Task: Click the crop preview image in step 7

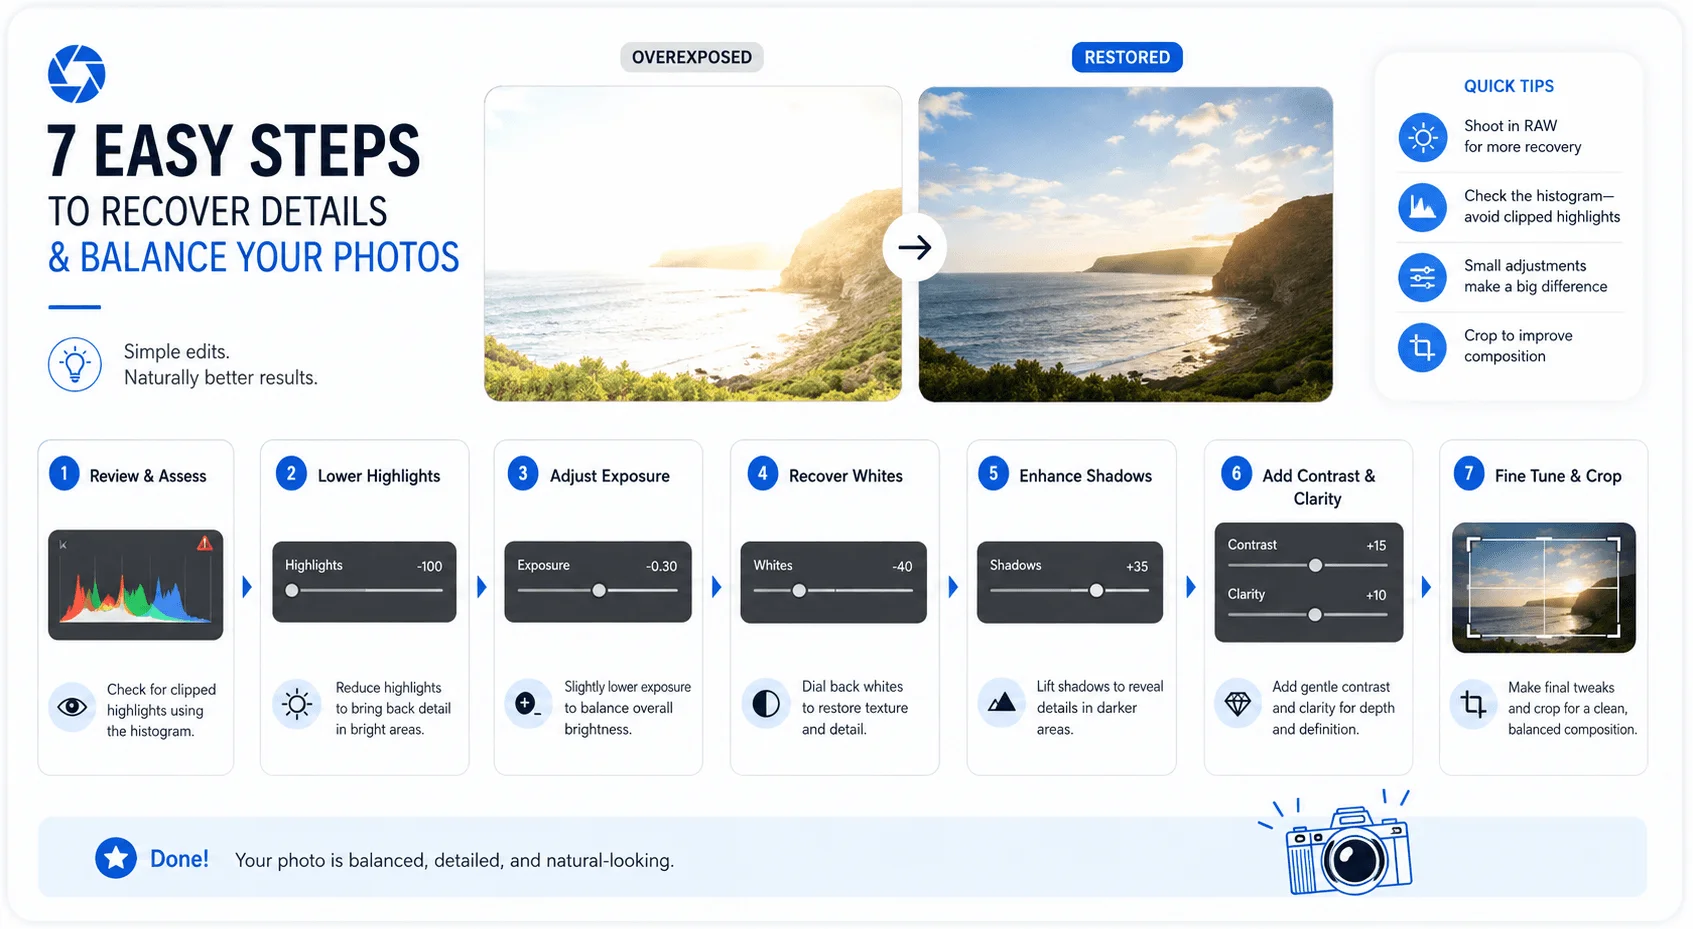Action: click(x=1544, y=588)
